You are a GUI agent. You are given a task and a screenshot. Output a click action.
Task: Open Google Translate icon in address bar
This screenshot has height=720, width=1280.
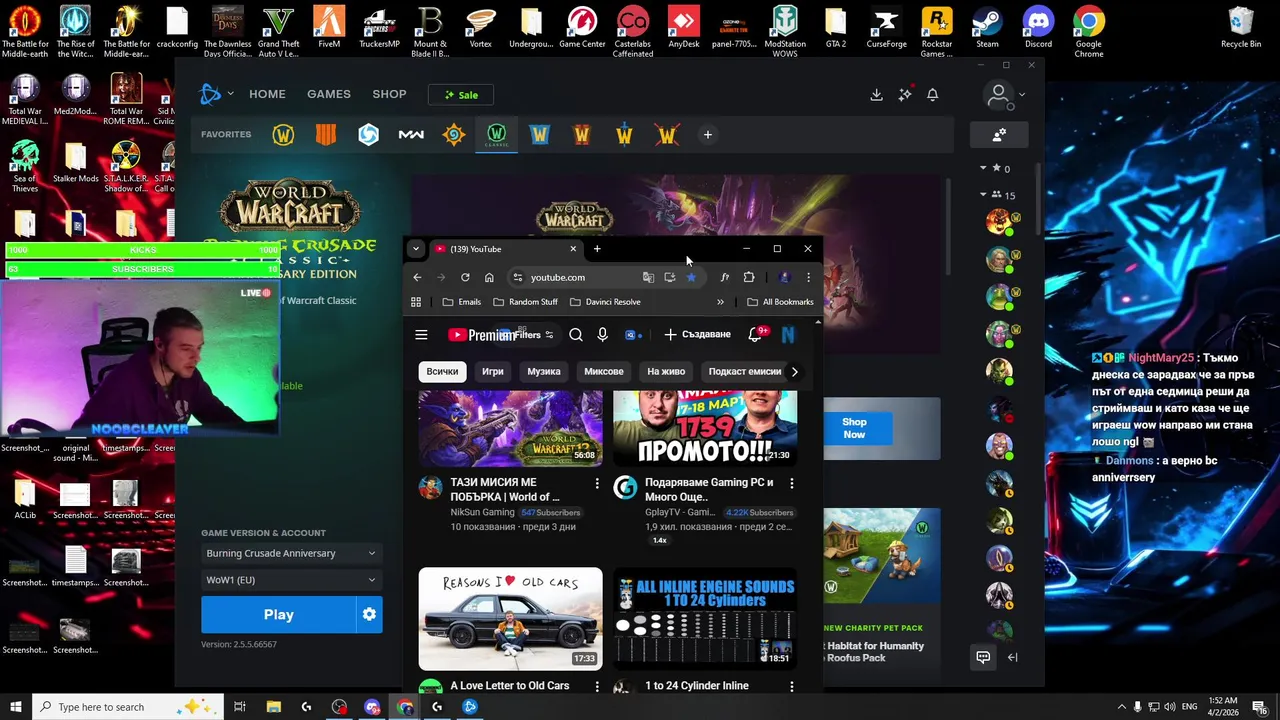click(648, 277)
